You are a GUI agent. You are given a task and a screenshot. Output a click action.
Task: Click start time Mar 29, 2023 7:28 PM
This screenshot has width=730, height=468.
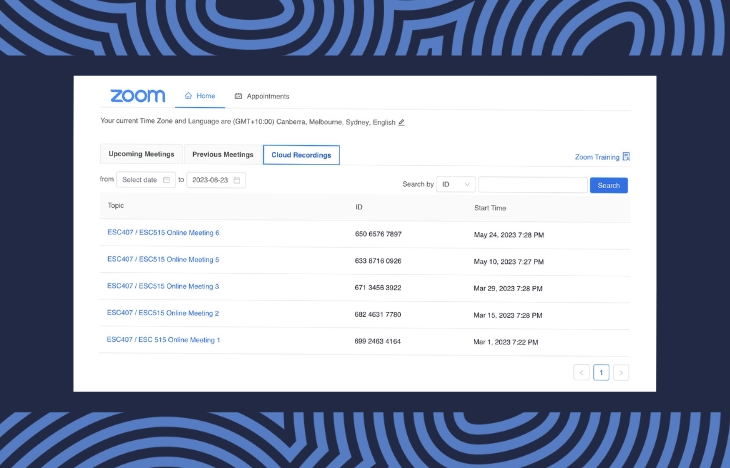(x=508, y=289)
